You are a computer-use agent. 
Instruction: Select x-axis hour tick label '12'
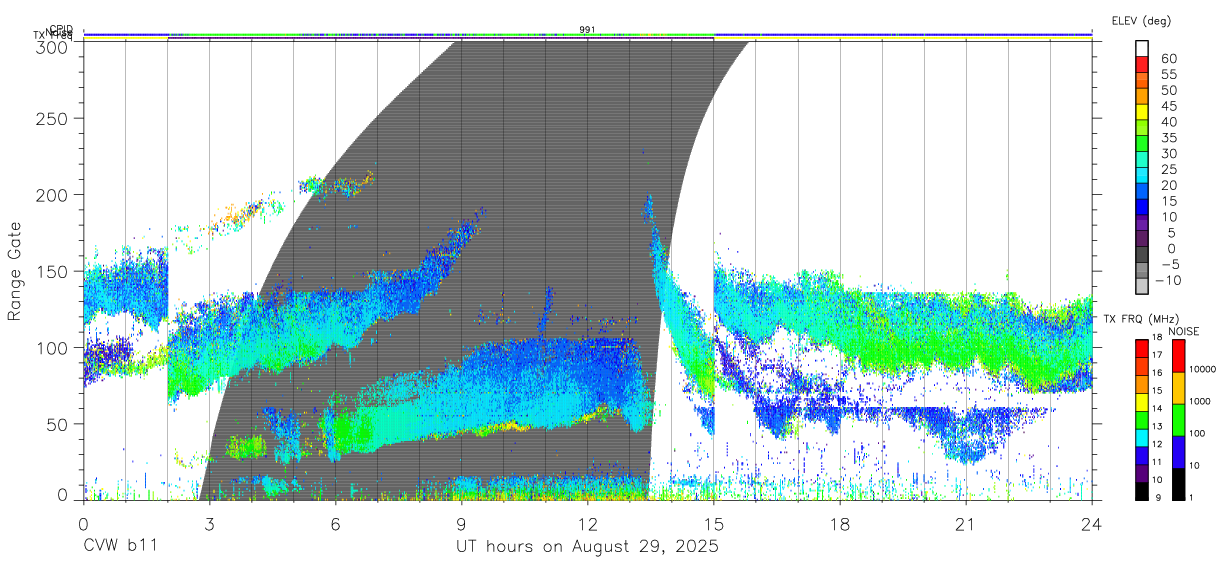(588, 524)
